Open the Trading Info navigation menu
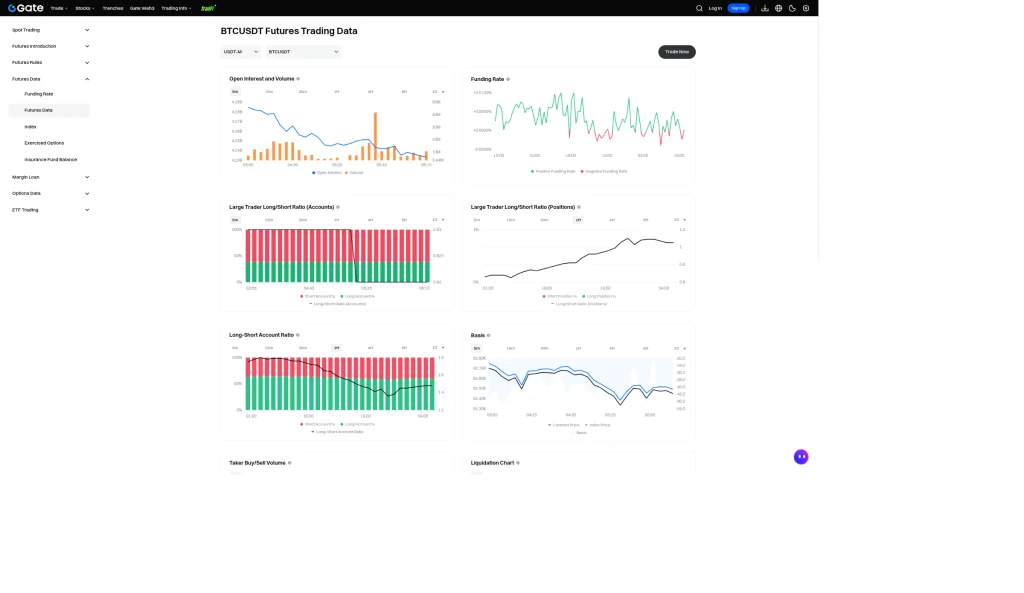The image size is (1024, 593). 176,8
